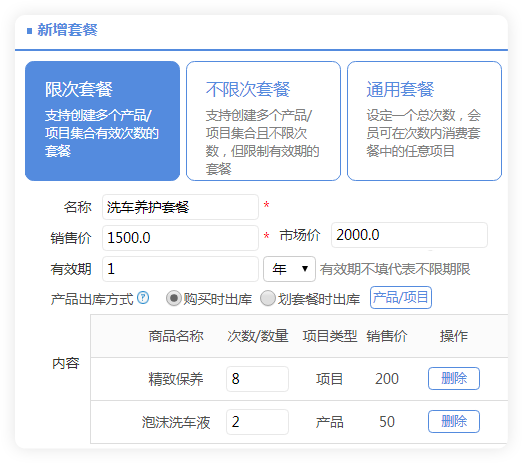The image size is (522, 463).
Task: Edit the quantity field for 精致保养
Action: pyautogui.click(x=257, y=379)
